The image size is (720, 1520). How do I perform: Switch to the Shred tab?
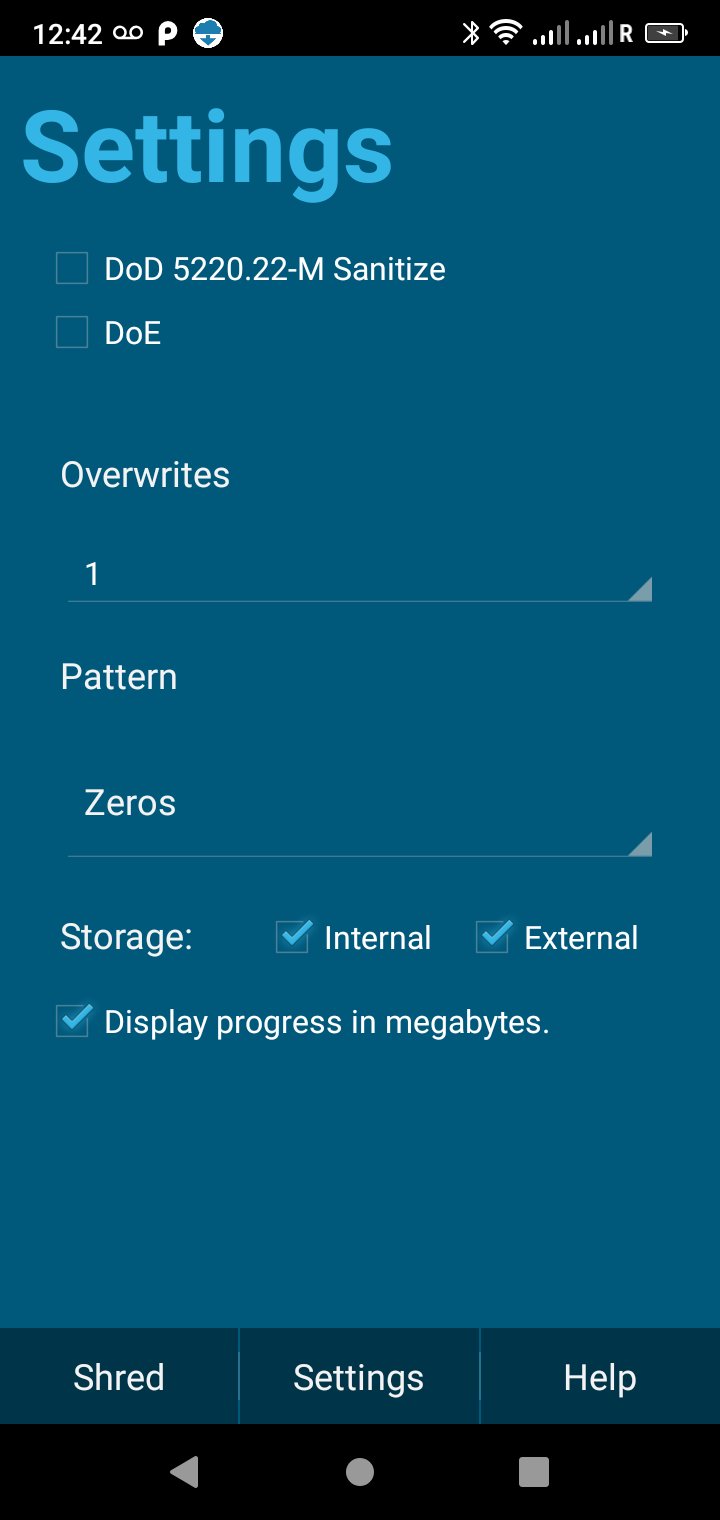(119, 1377)
